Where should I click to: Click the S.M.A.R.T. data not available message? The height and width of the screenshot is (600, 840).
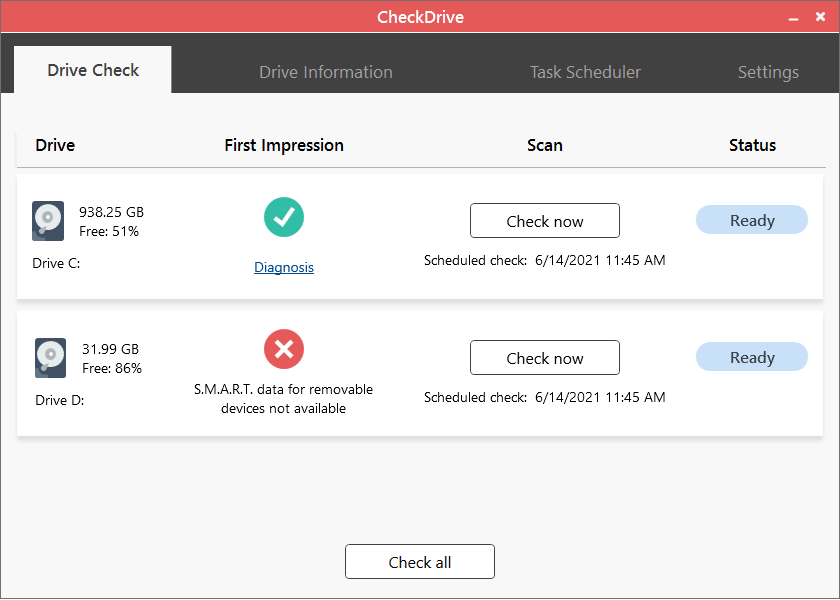[x=283, y=399]
